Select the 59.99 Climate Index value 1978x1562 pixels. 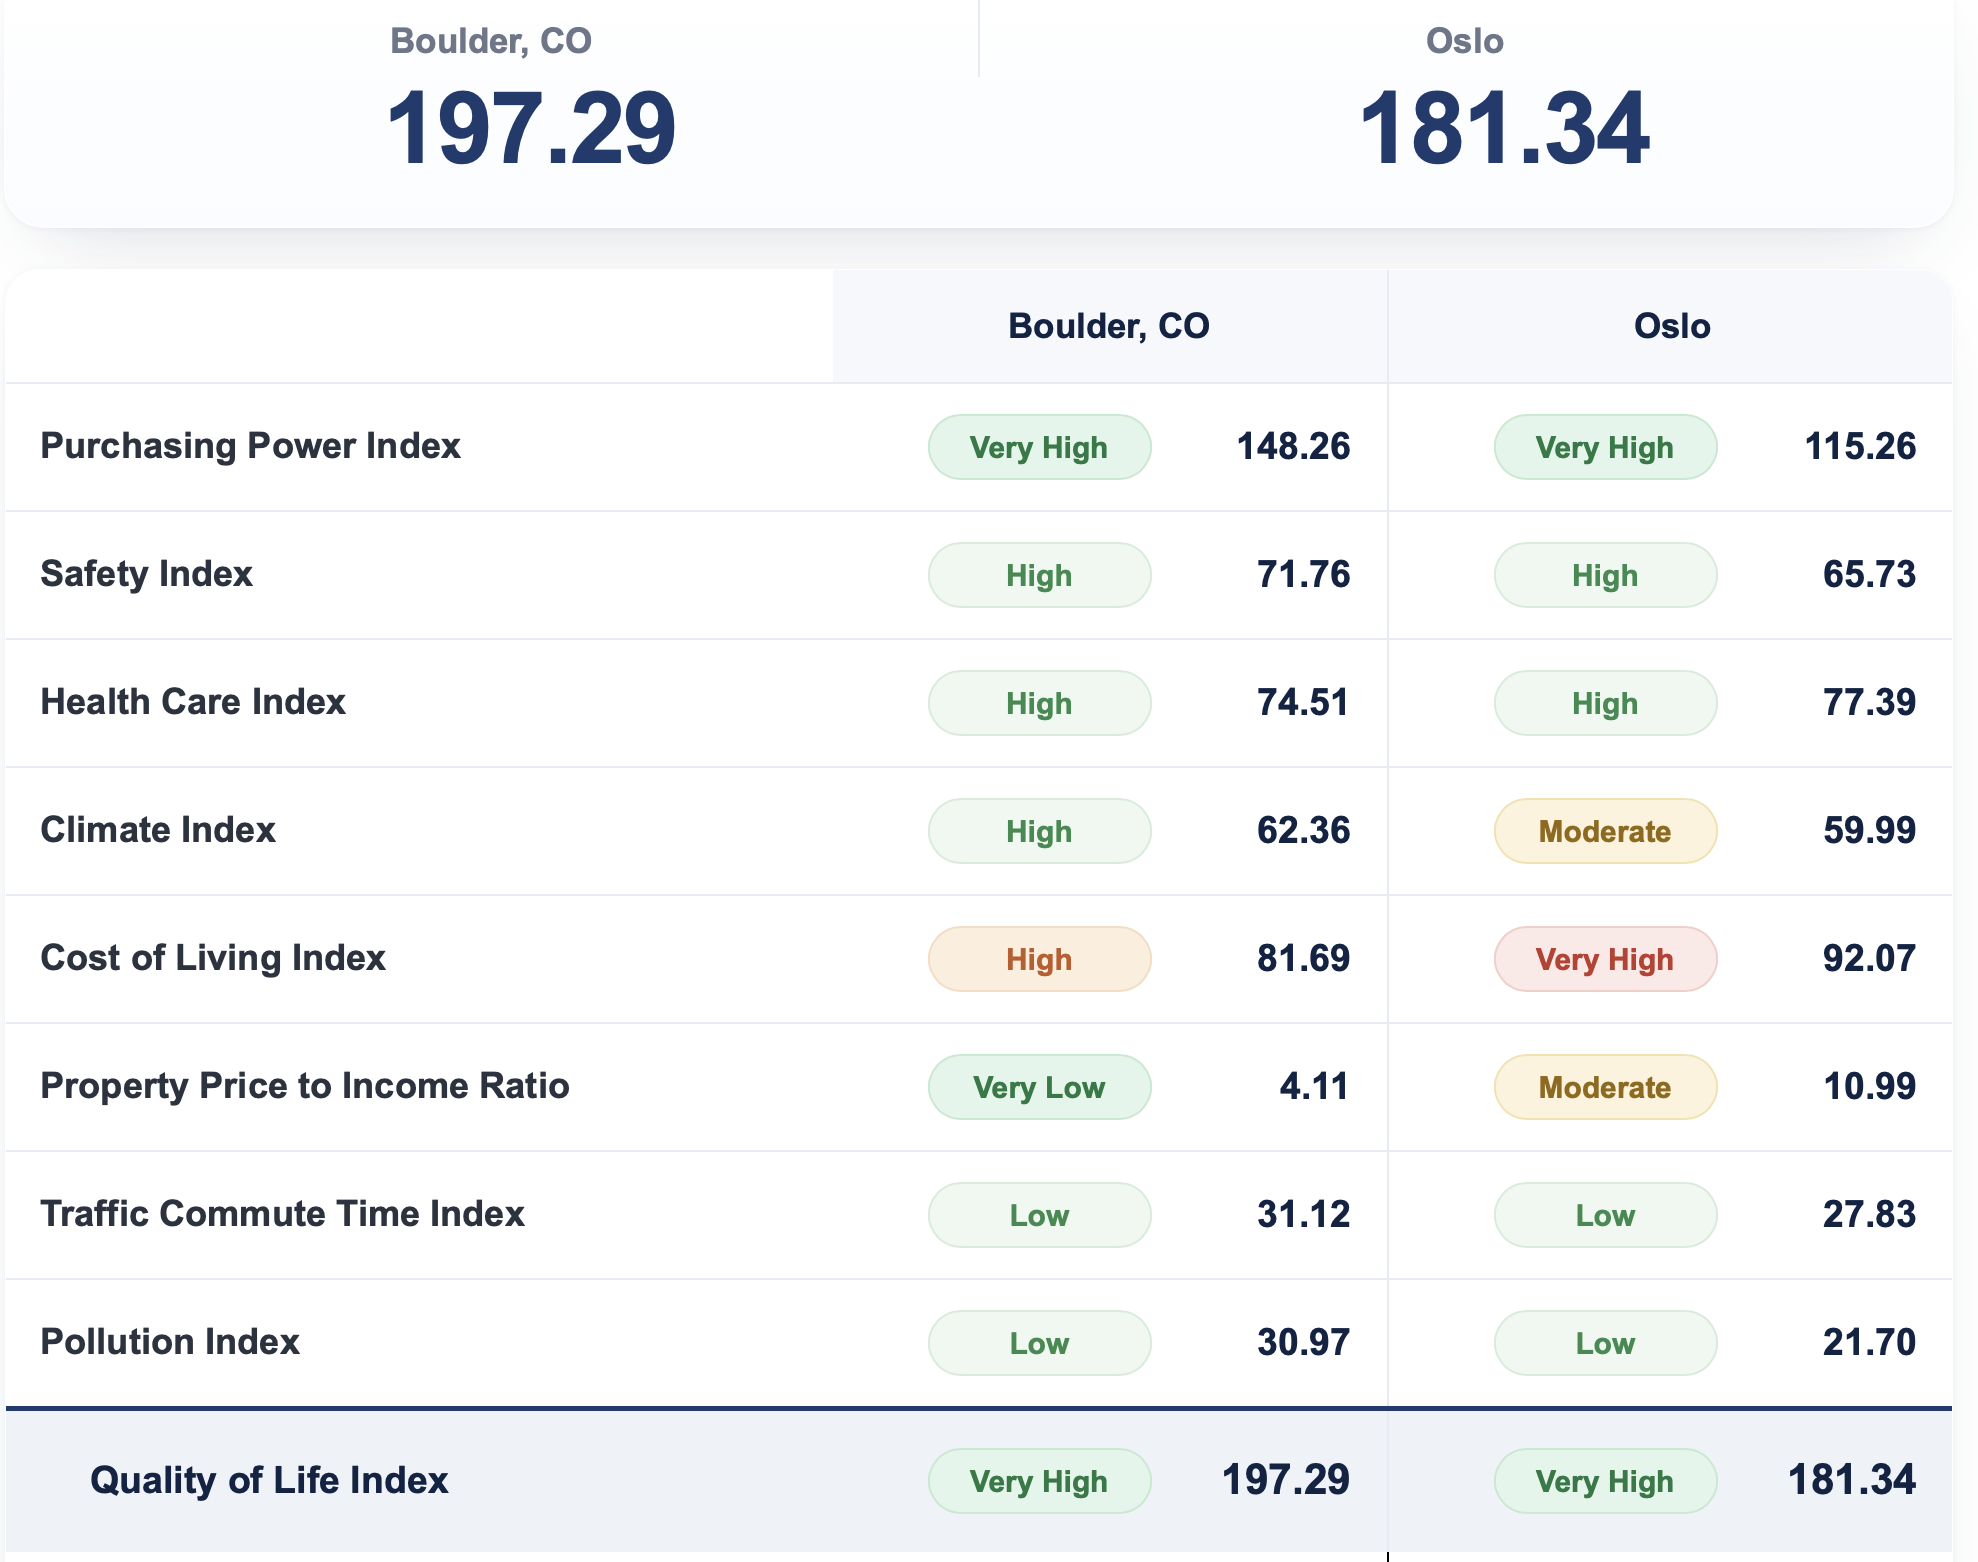point(1870,830)
